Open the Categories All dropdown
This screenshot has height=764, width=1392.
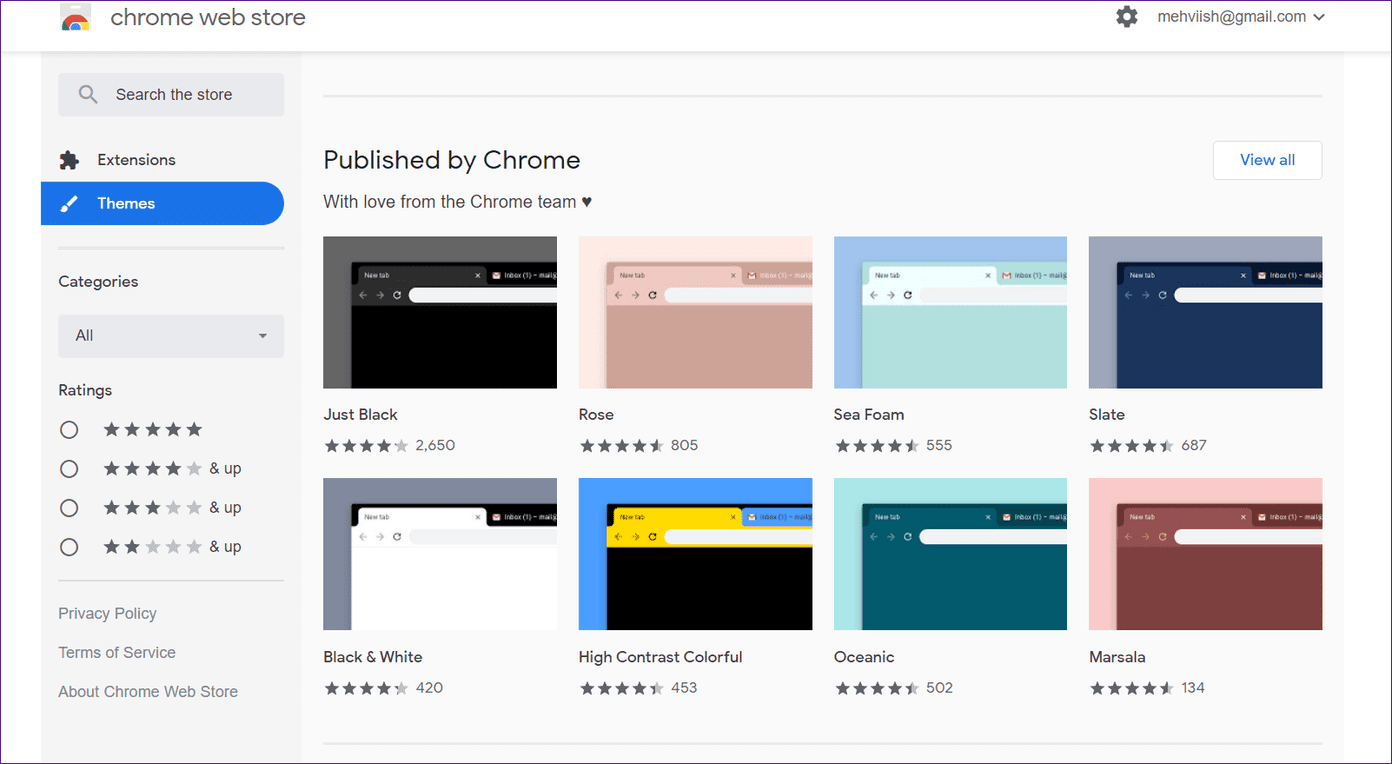point(171,336)
